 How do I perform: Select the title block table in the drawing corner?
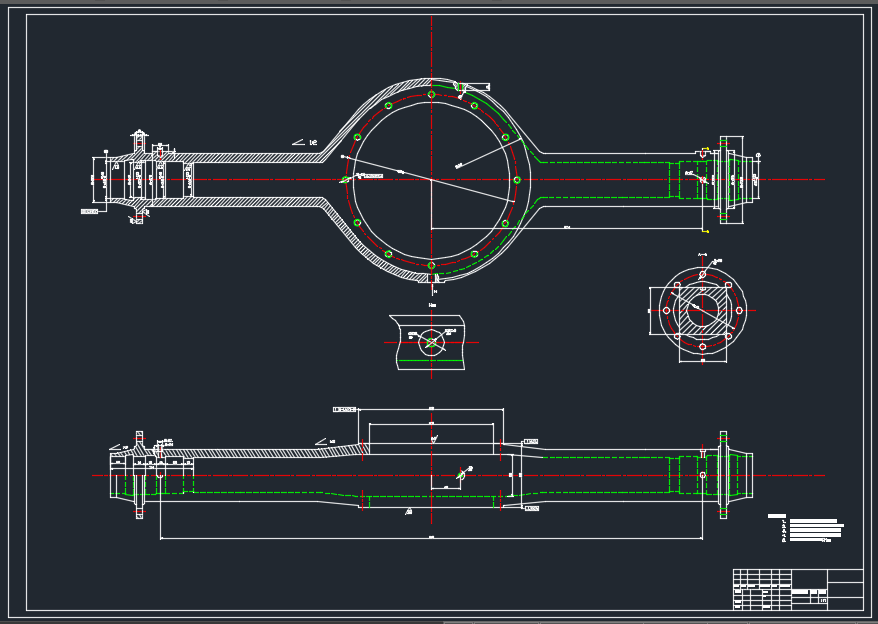(798, 590)
